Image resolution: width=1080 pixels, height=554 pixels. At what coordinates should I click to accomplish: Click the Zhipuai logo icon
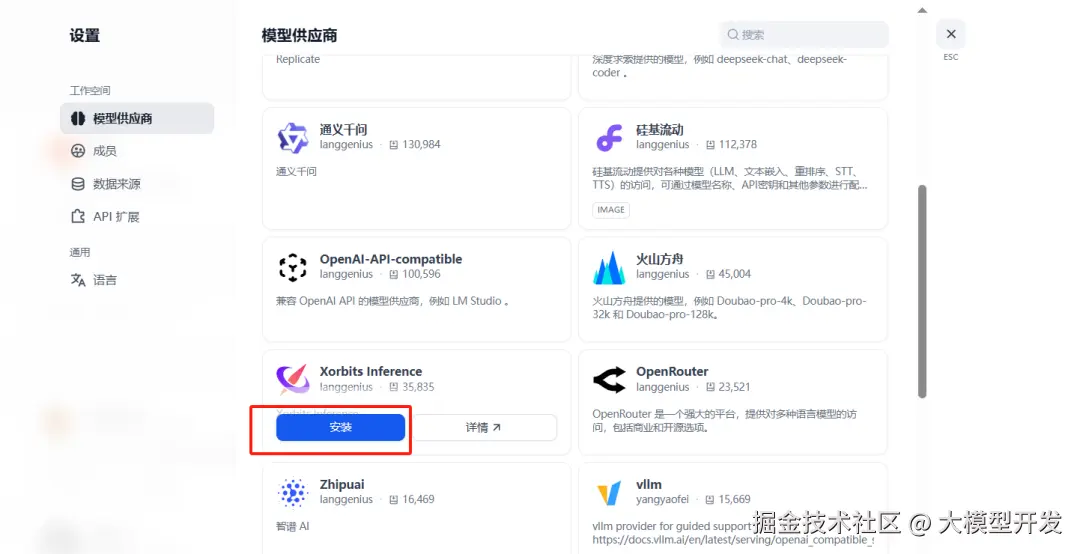tap(293, 492)
